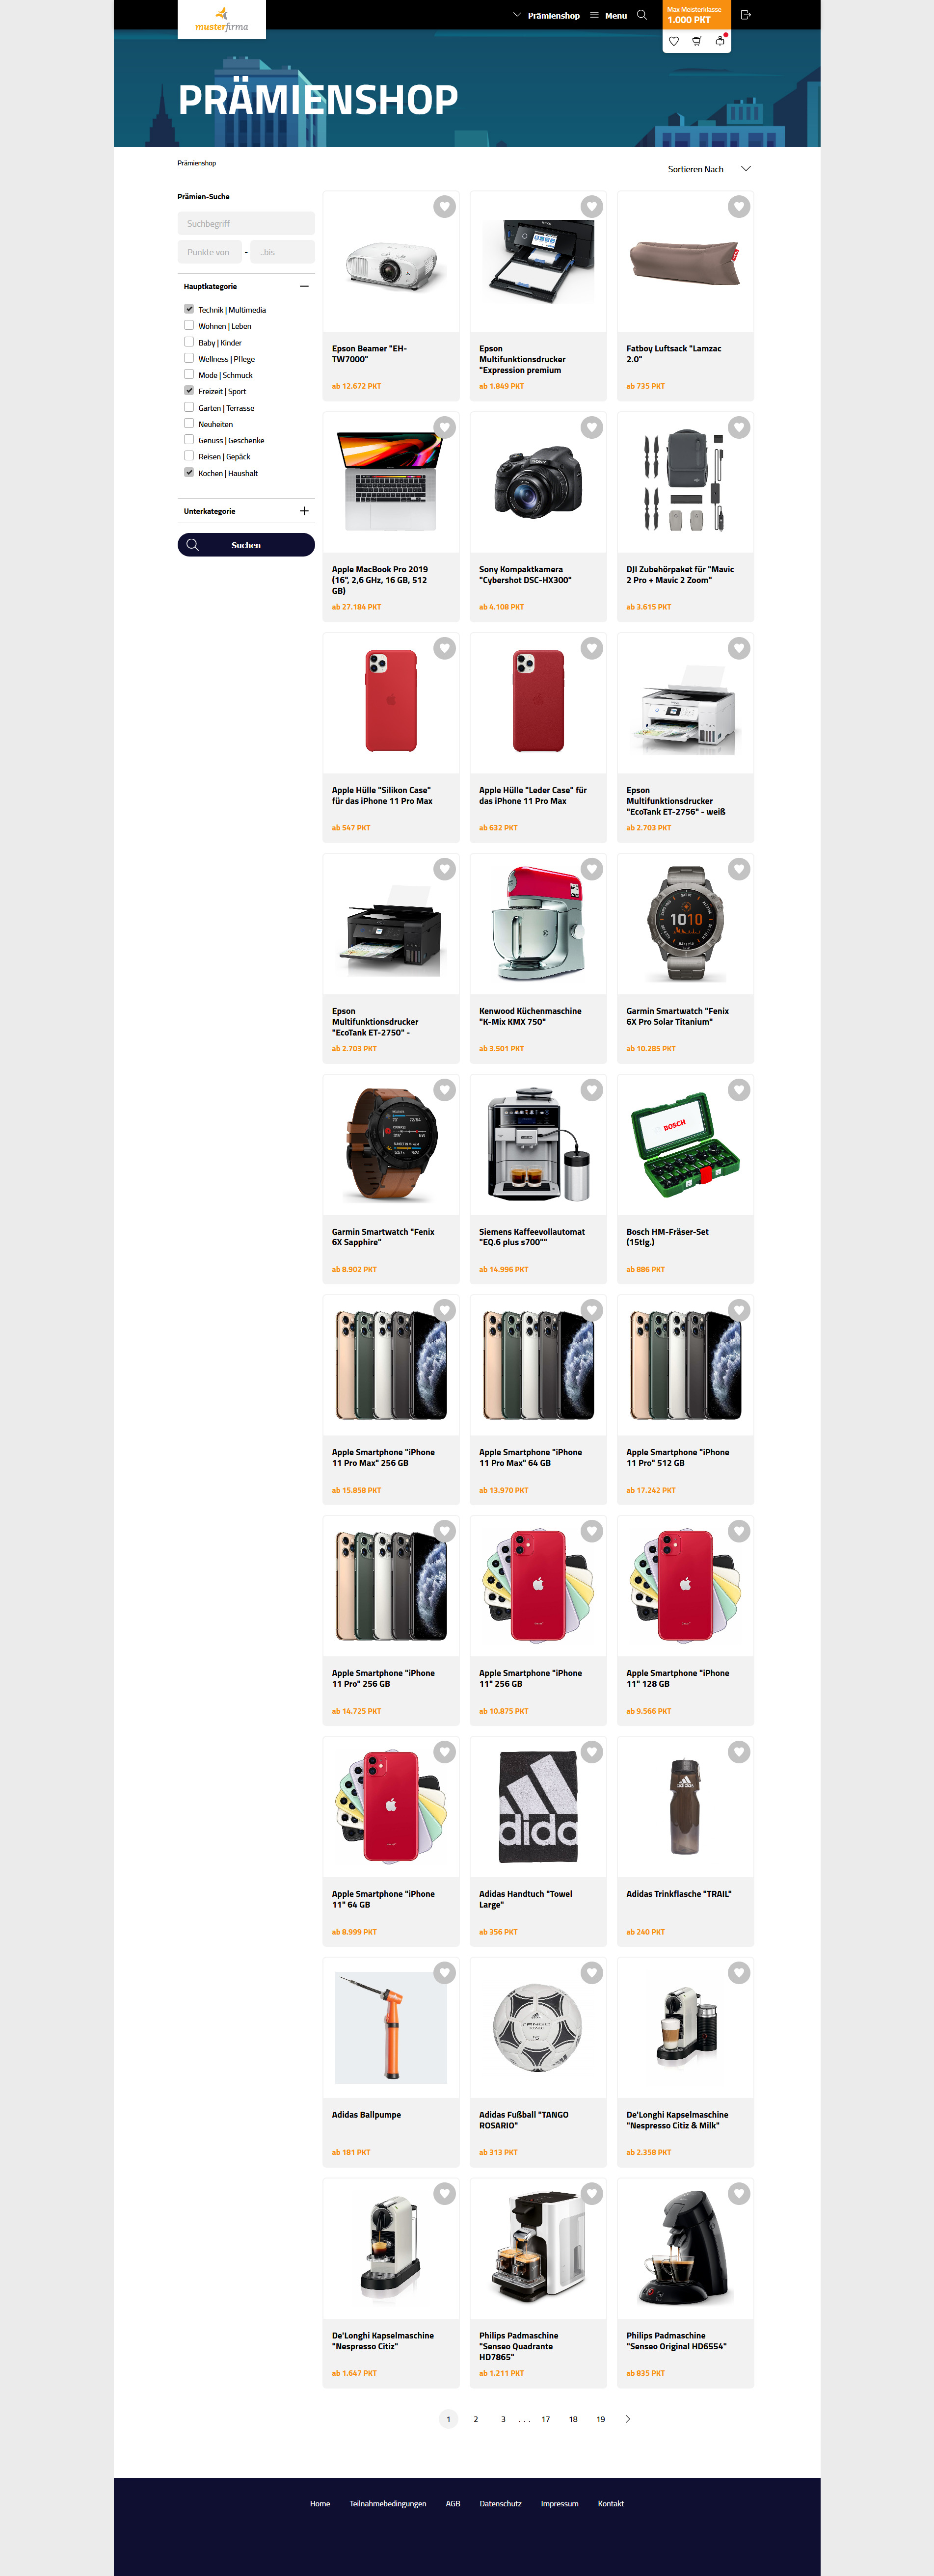This screenshot has height=2576, width=934.
Task: Click the Suchen button
Action: coord(246,545)
